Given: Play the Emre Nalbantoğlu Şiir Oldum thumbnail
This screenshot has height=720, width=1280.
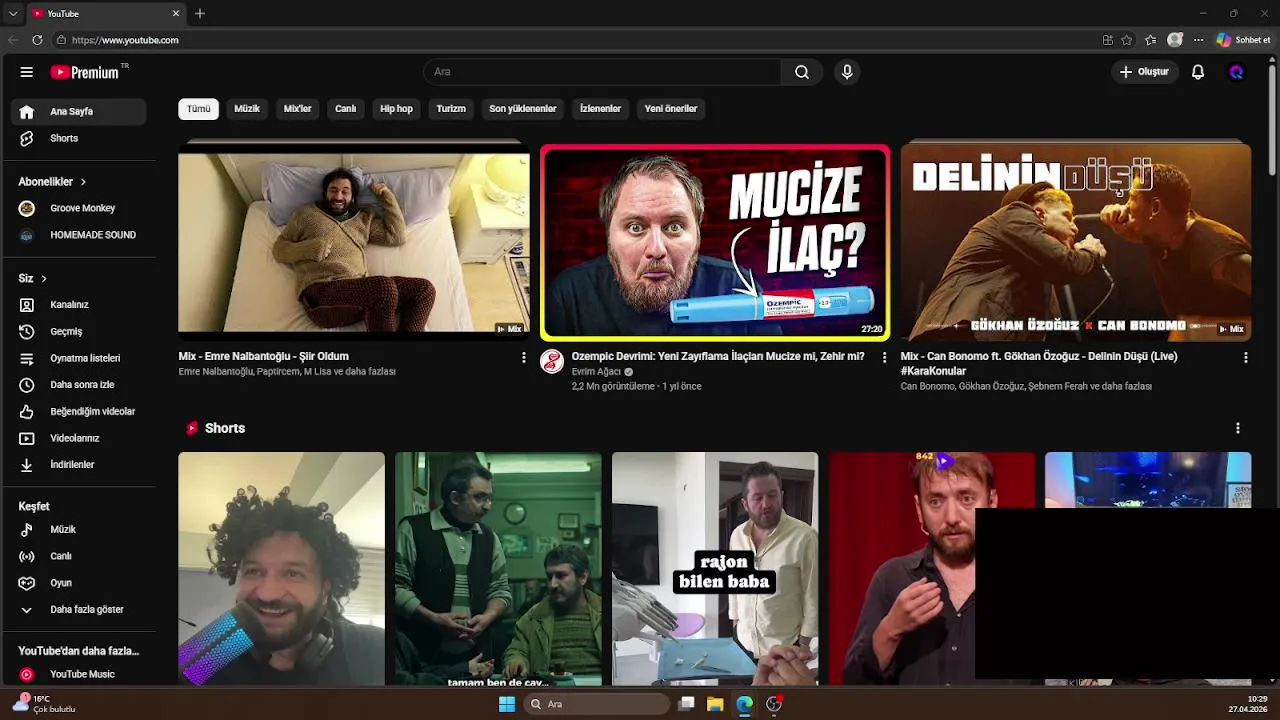Looking at the screenshot, I should coord(354,241).
